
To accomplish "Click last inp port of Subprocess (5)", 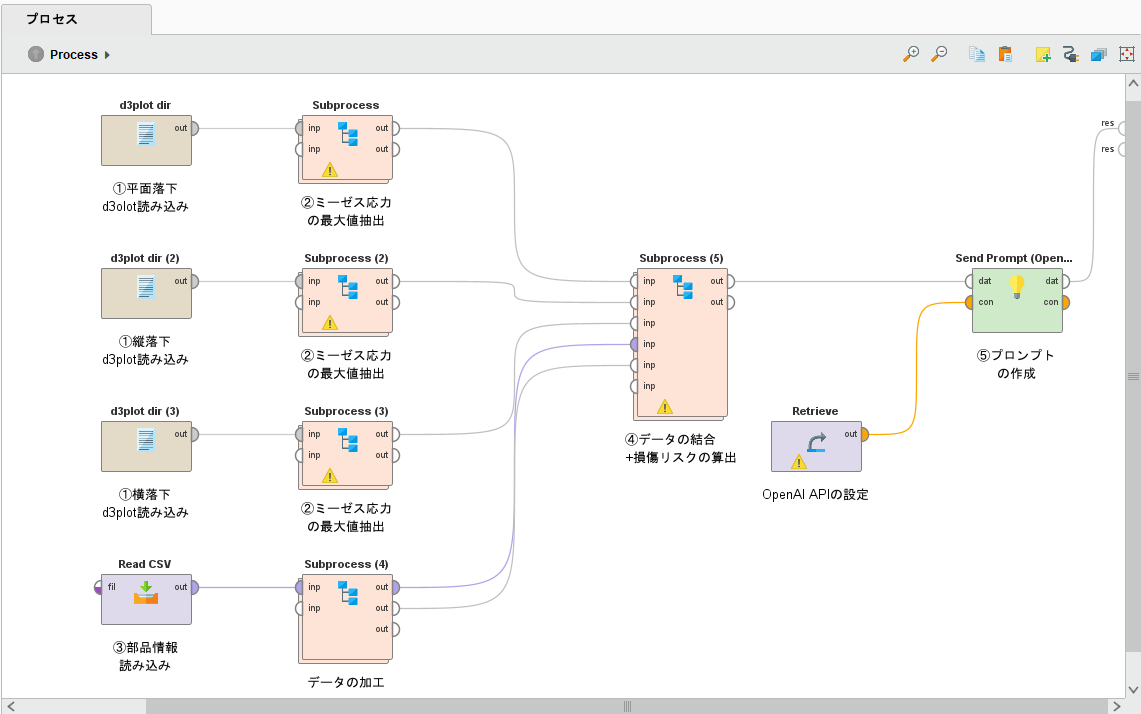I will 635,386.
